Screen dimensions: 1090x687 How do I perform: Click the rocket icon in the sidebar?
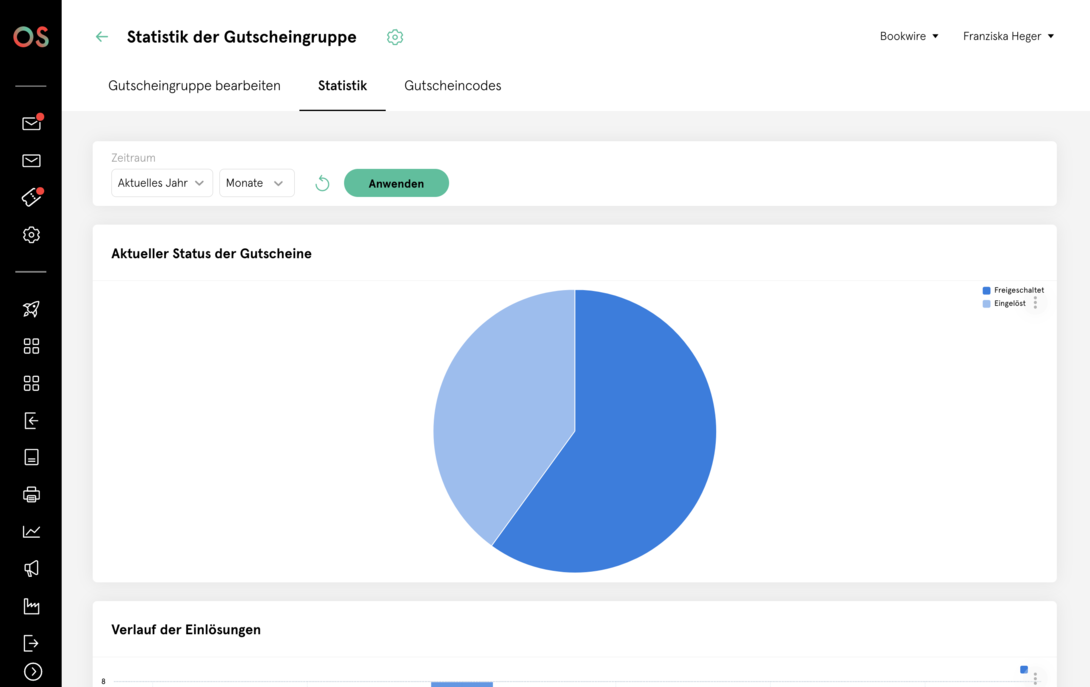tap(31, 309)
